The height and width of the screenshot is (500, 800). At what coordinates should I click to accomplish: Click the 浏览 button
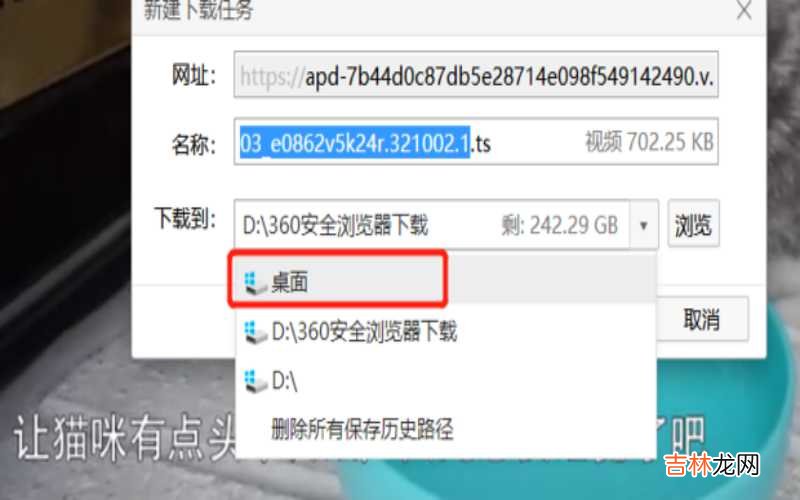coord(693,225)
